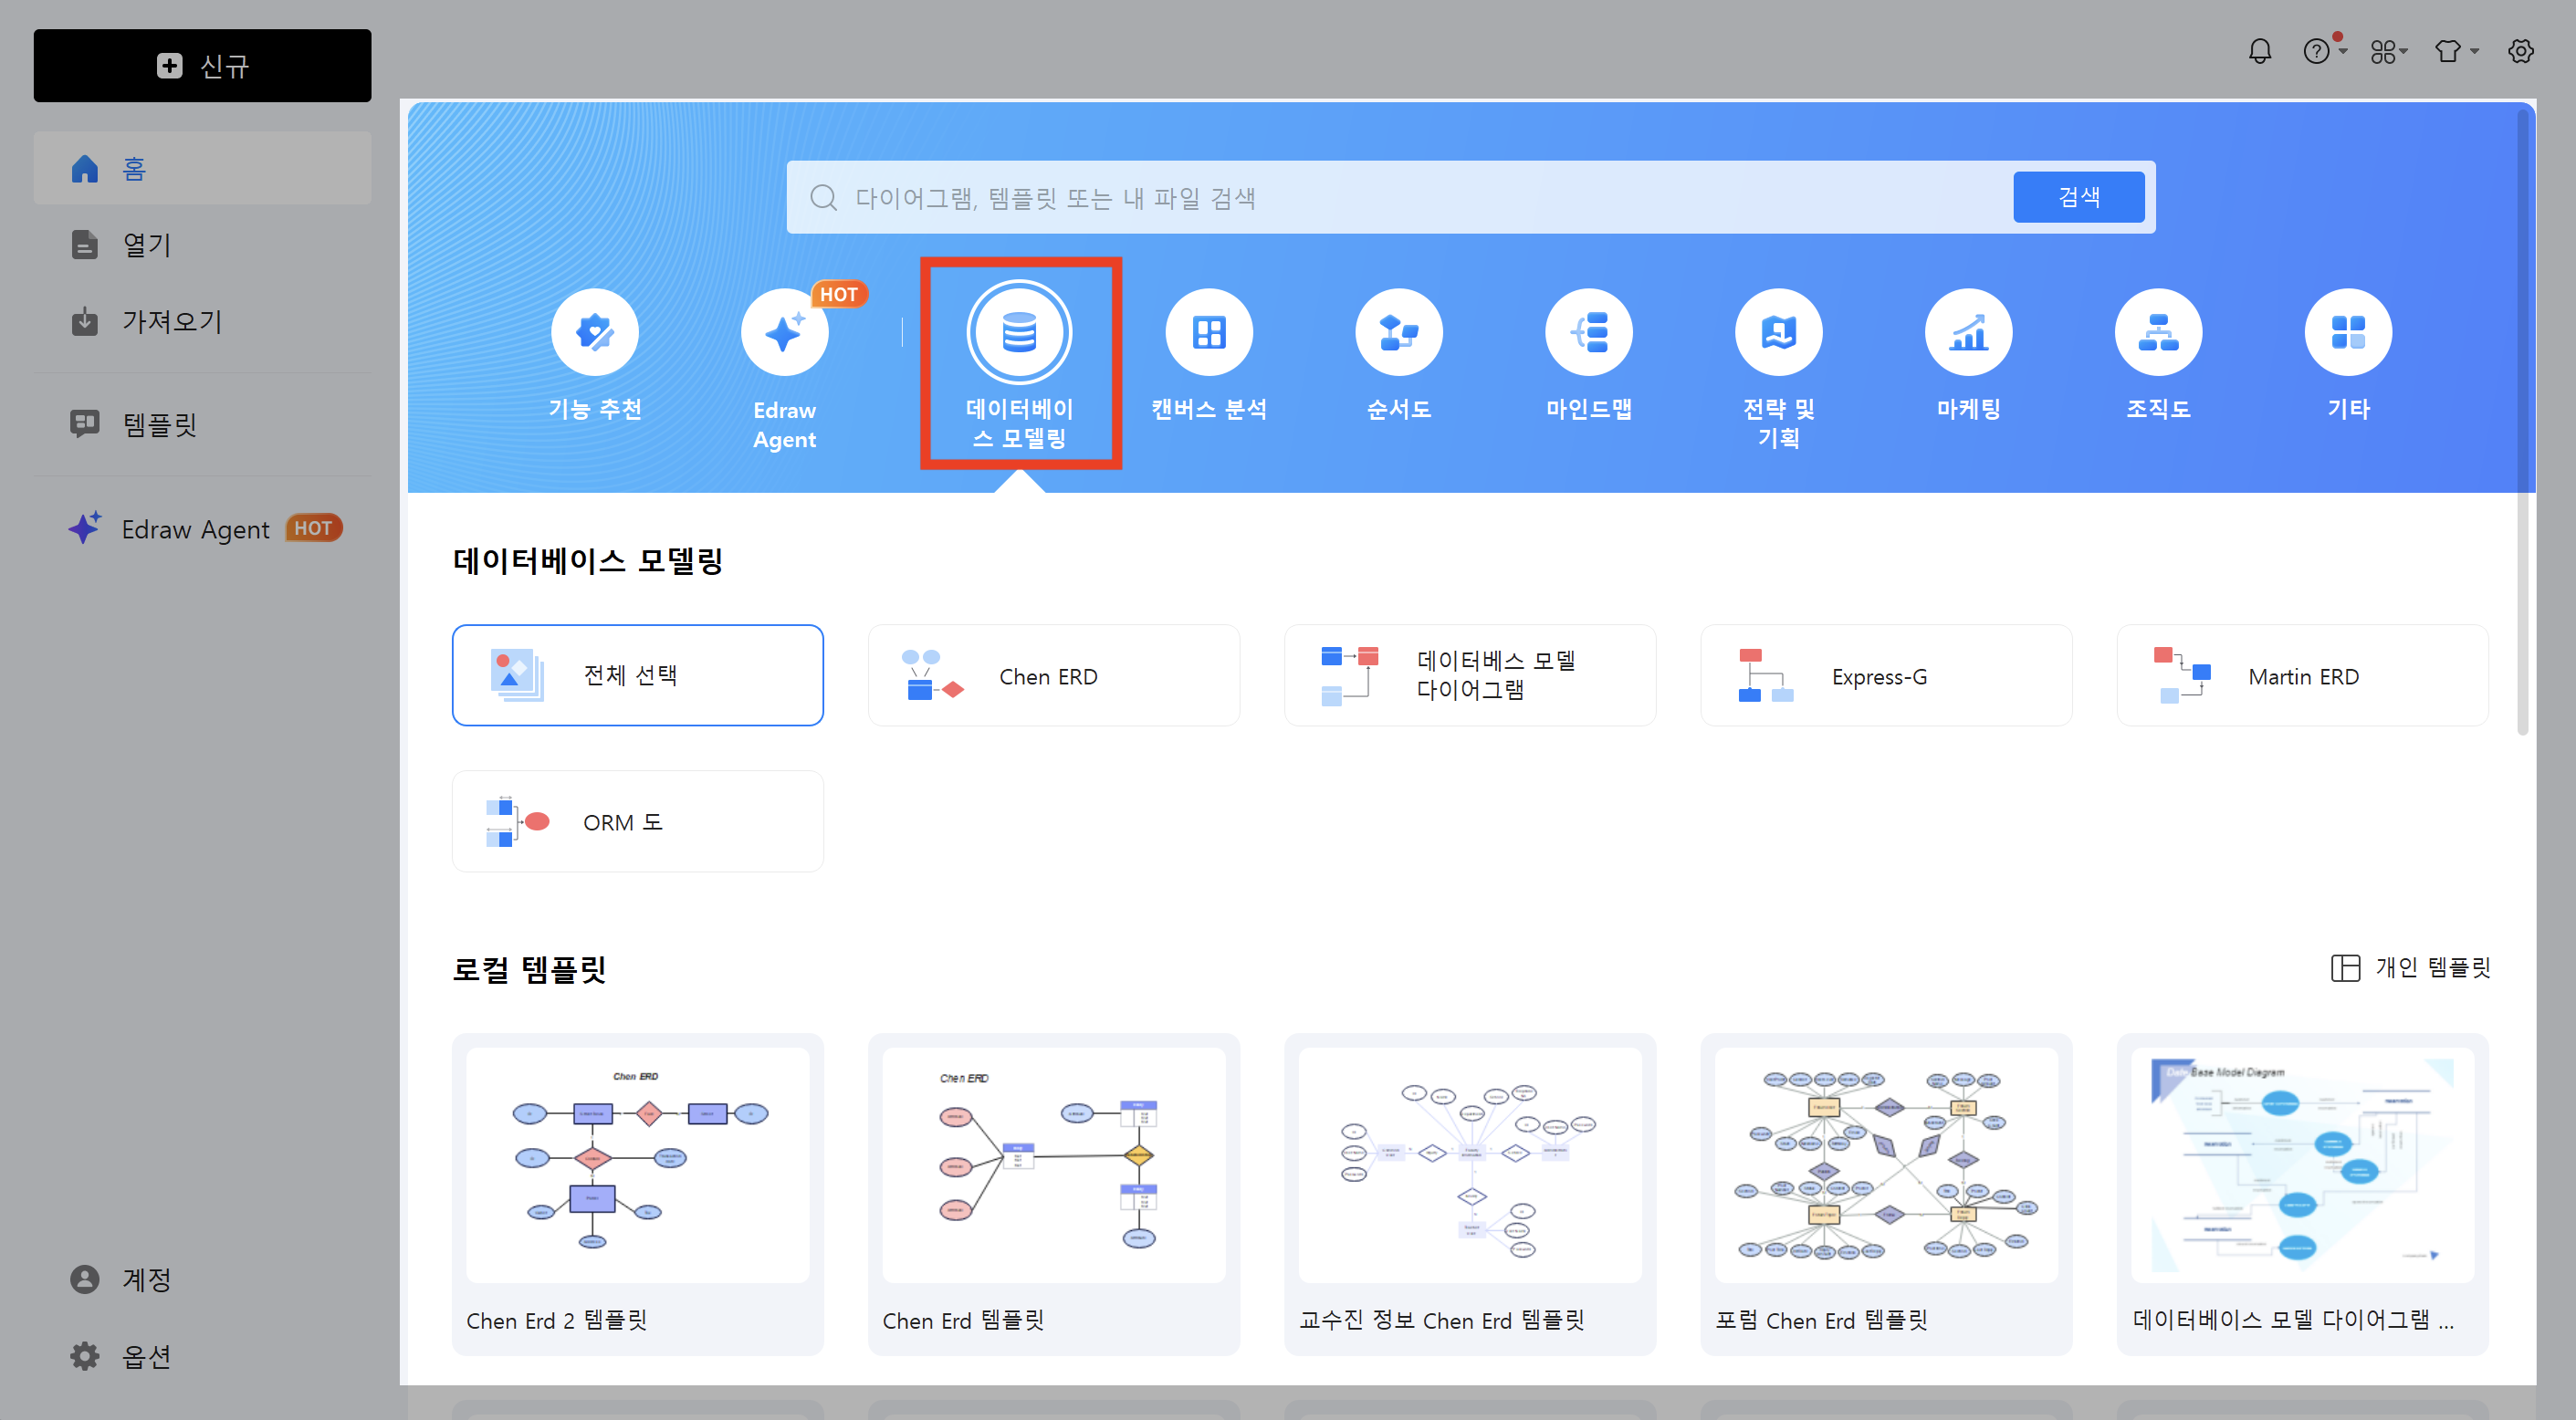Open the 전략 및 기획 category icon
The width and height of the screenshot is (2576, 1420).
click(x=1778, y=331)
